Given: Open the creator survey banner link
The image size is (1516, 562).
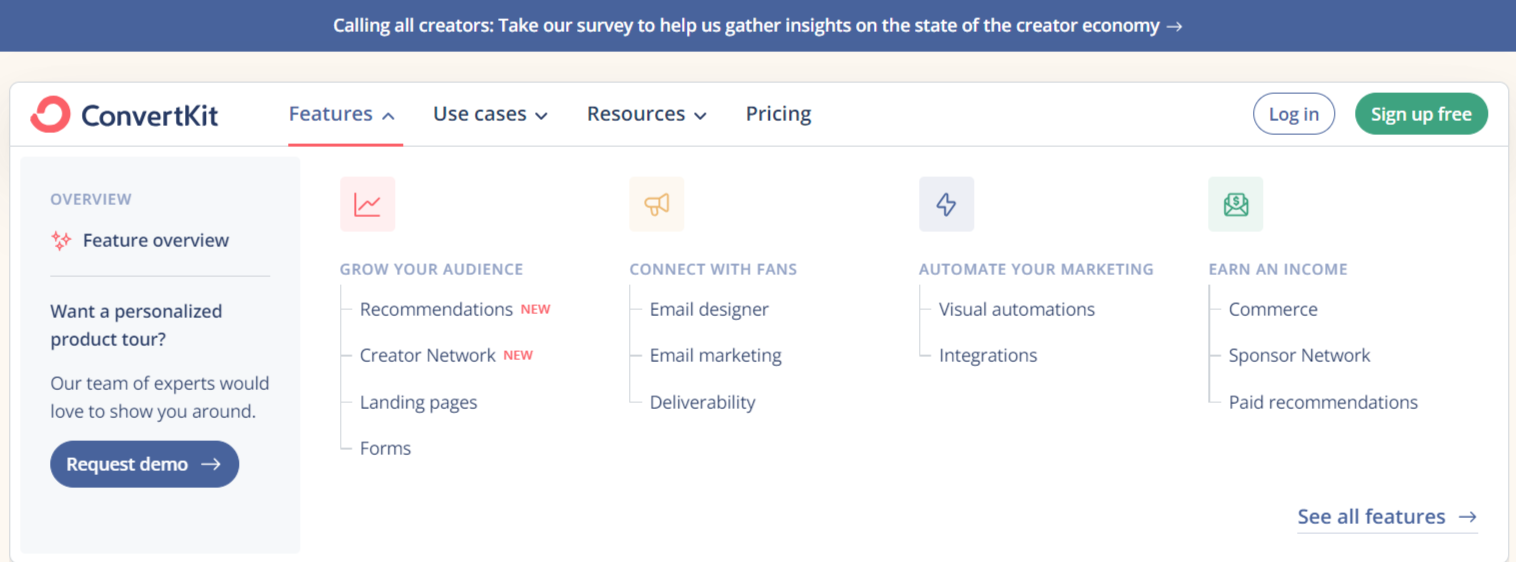Looking at the screenshot, I should coord(758,26).
